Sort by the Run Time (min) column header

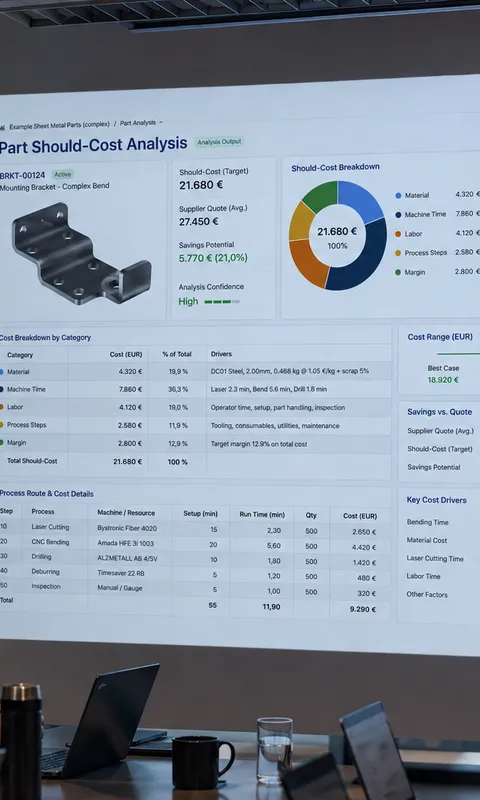click(x=262, y=515)
